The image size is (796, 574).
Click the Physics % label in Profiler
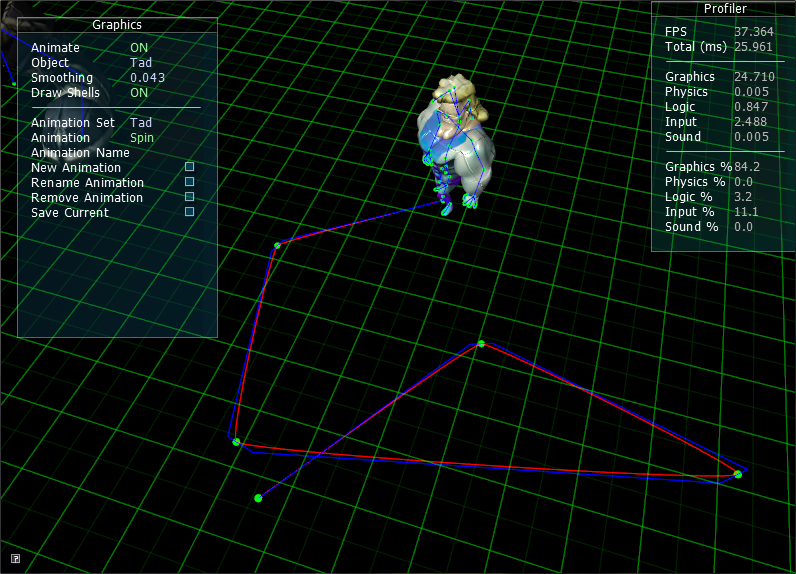point(695,182)
